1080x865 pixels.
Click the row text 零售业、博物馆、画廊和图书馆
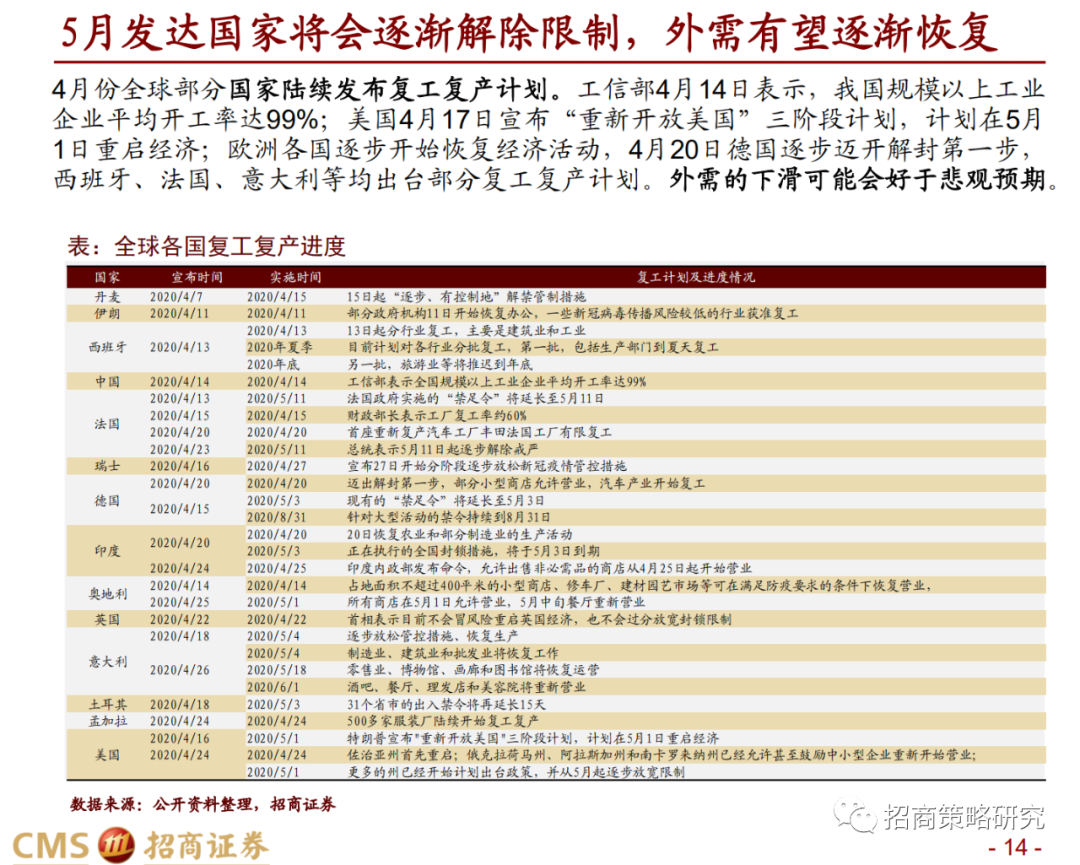(473, 669)
